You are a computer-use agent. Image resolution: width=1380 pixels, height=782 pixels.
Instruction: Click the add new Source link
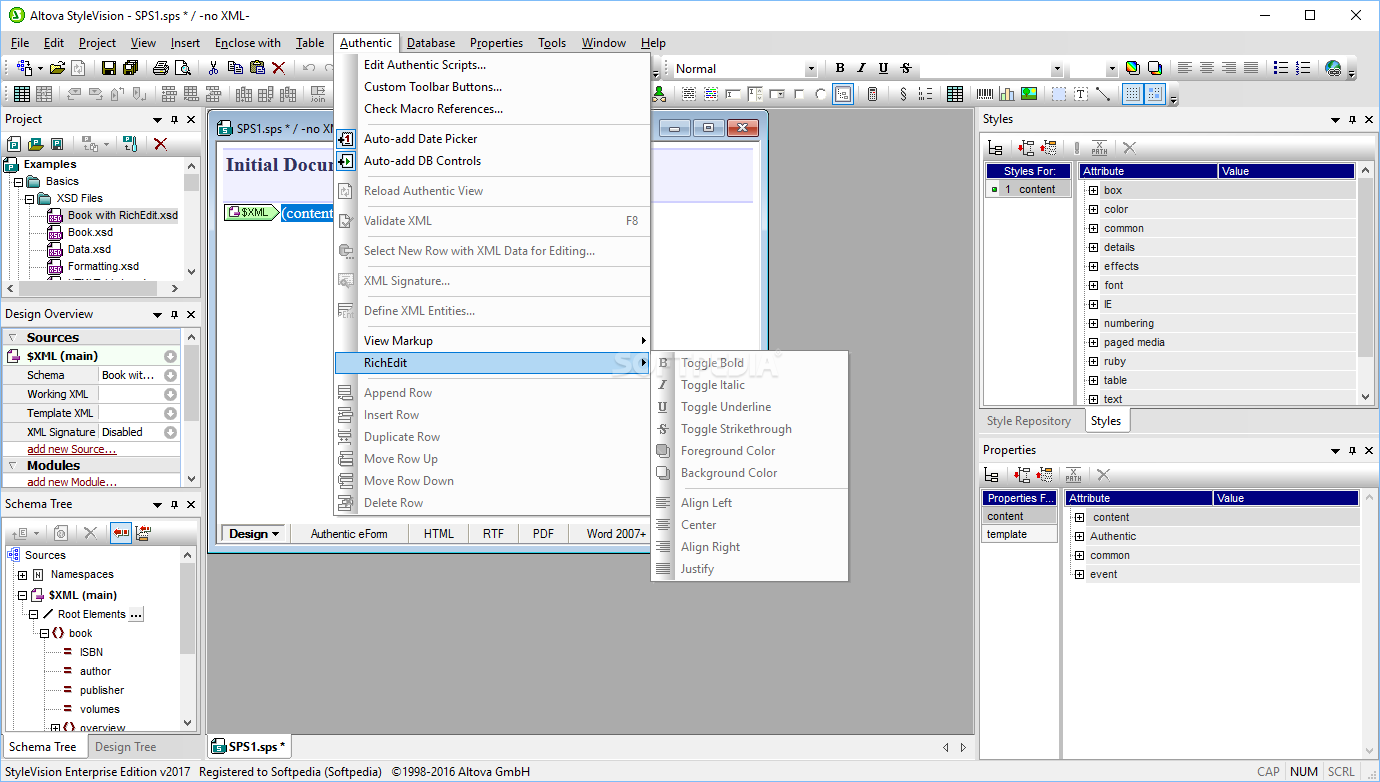(71, 450)
